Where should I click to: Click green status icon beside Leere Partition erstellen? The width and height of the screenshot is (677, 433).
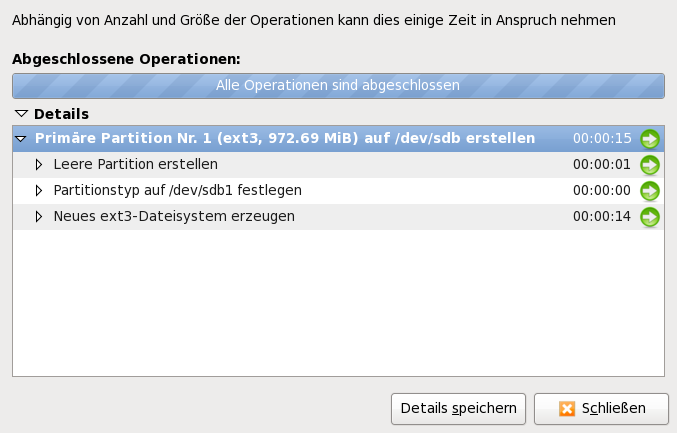tap(650, 164)
